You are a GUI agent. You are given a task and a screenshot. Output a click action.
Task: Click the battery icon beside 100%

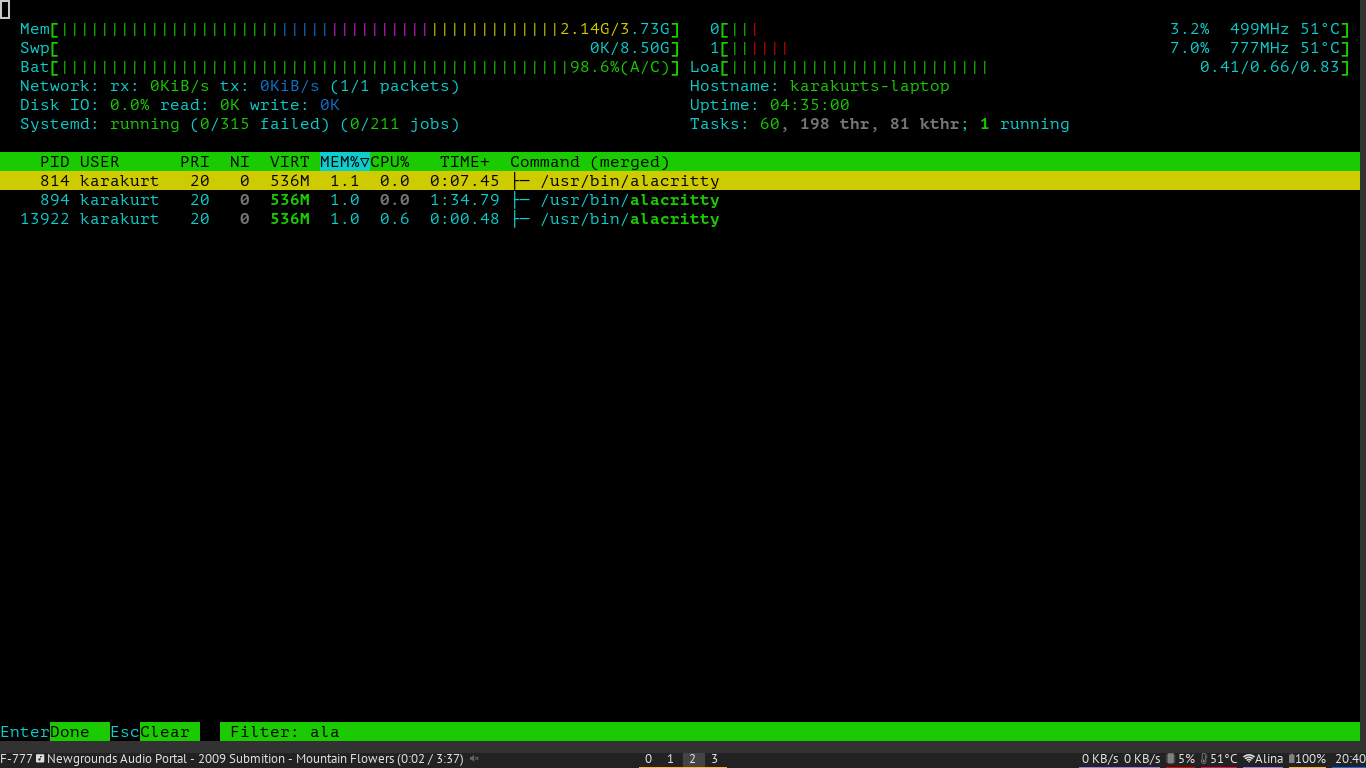pyautogui.click(x=1292, y=759)
